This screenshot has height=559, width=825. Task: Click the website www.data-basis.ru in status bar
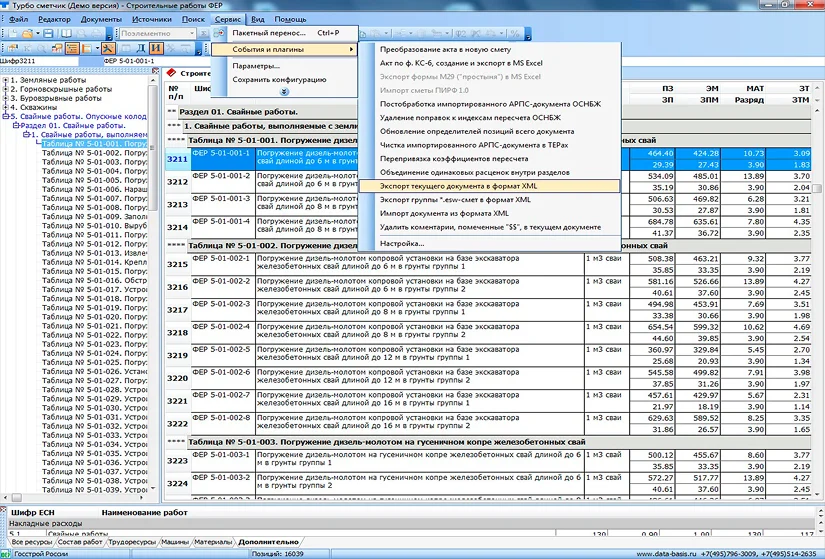pyautogui.click(x=666, y=554)
